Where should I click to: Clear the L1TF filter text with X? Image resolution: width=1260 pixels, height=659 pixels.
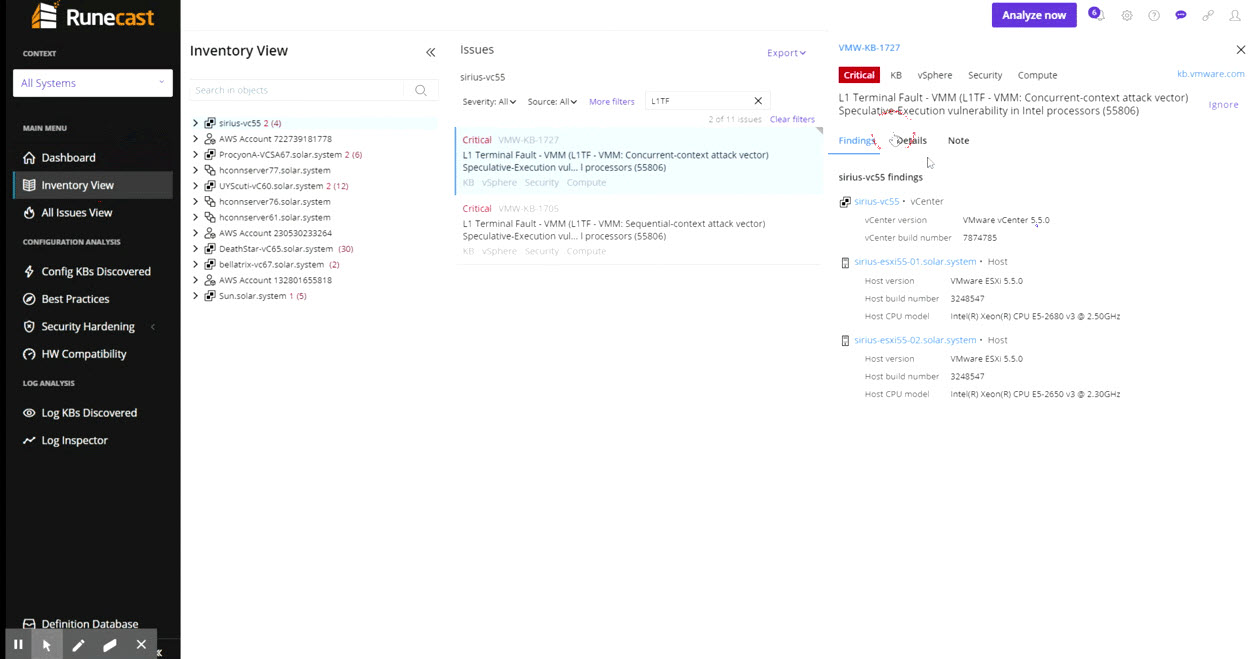(758, 101)
